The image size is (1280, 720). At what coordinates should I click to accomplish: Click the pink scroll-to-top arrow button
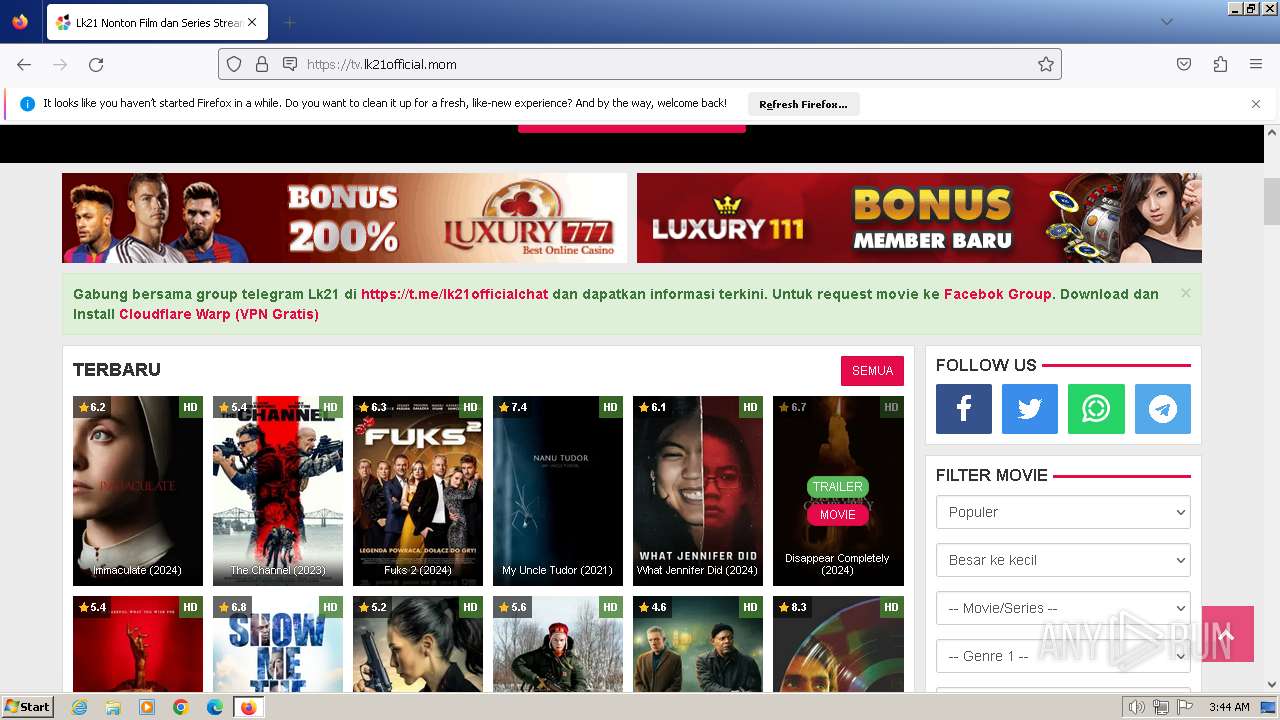(1228, 634)
